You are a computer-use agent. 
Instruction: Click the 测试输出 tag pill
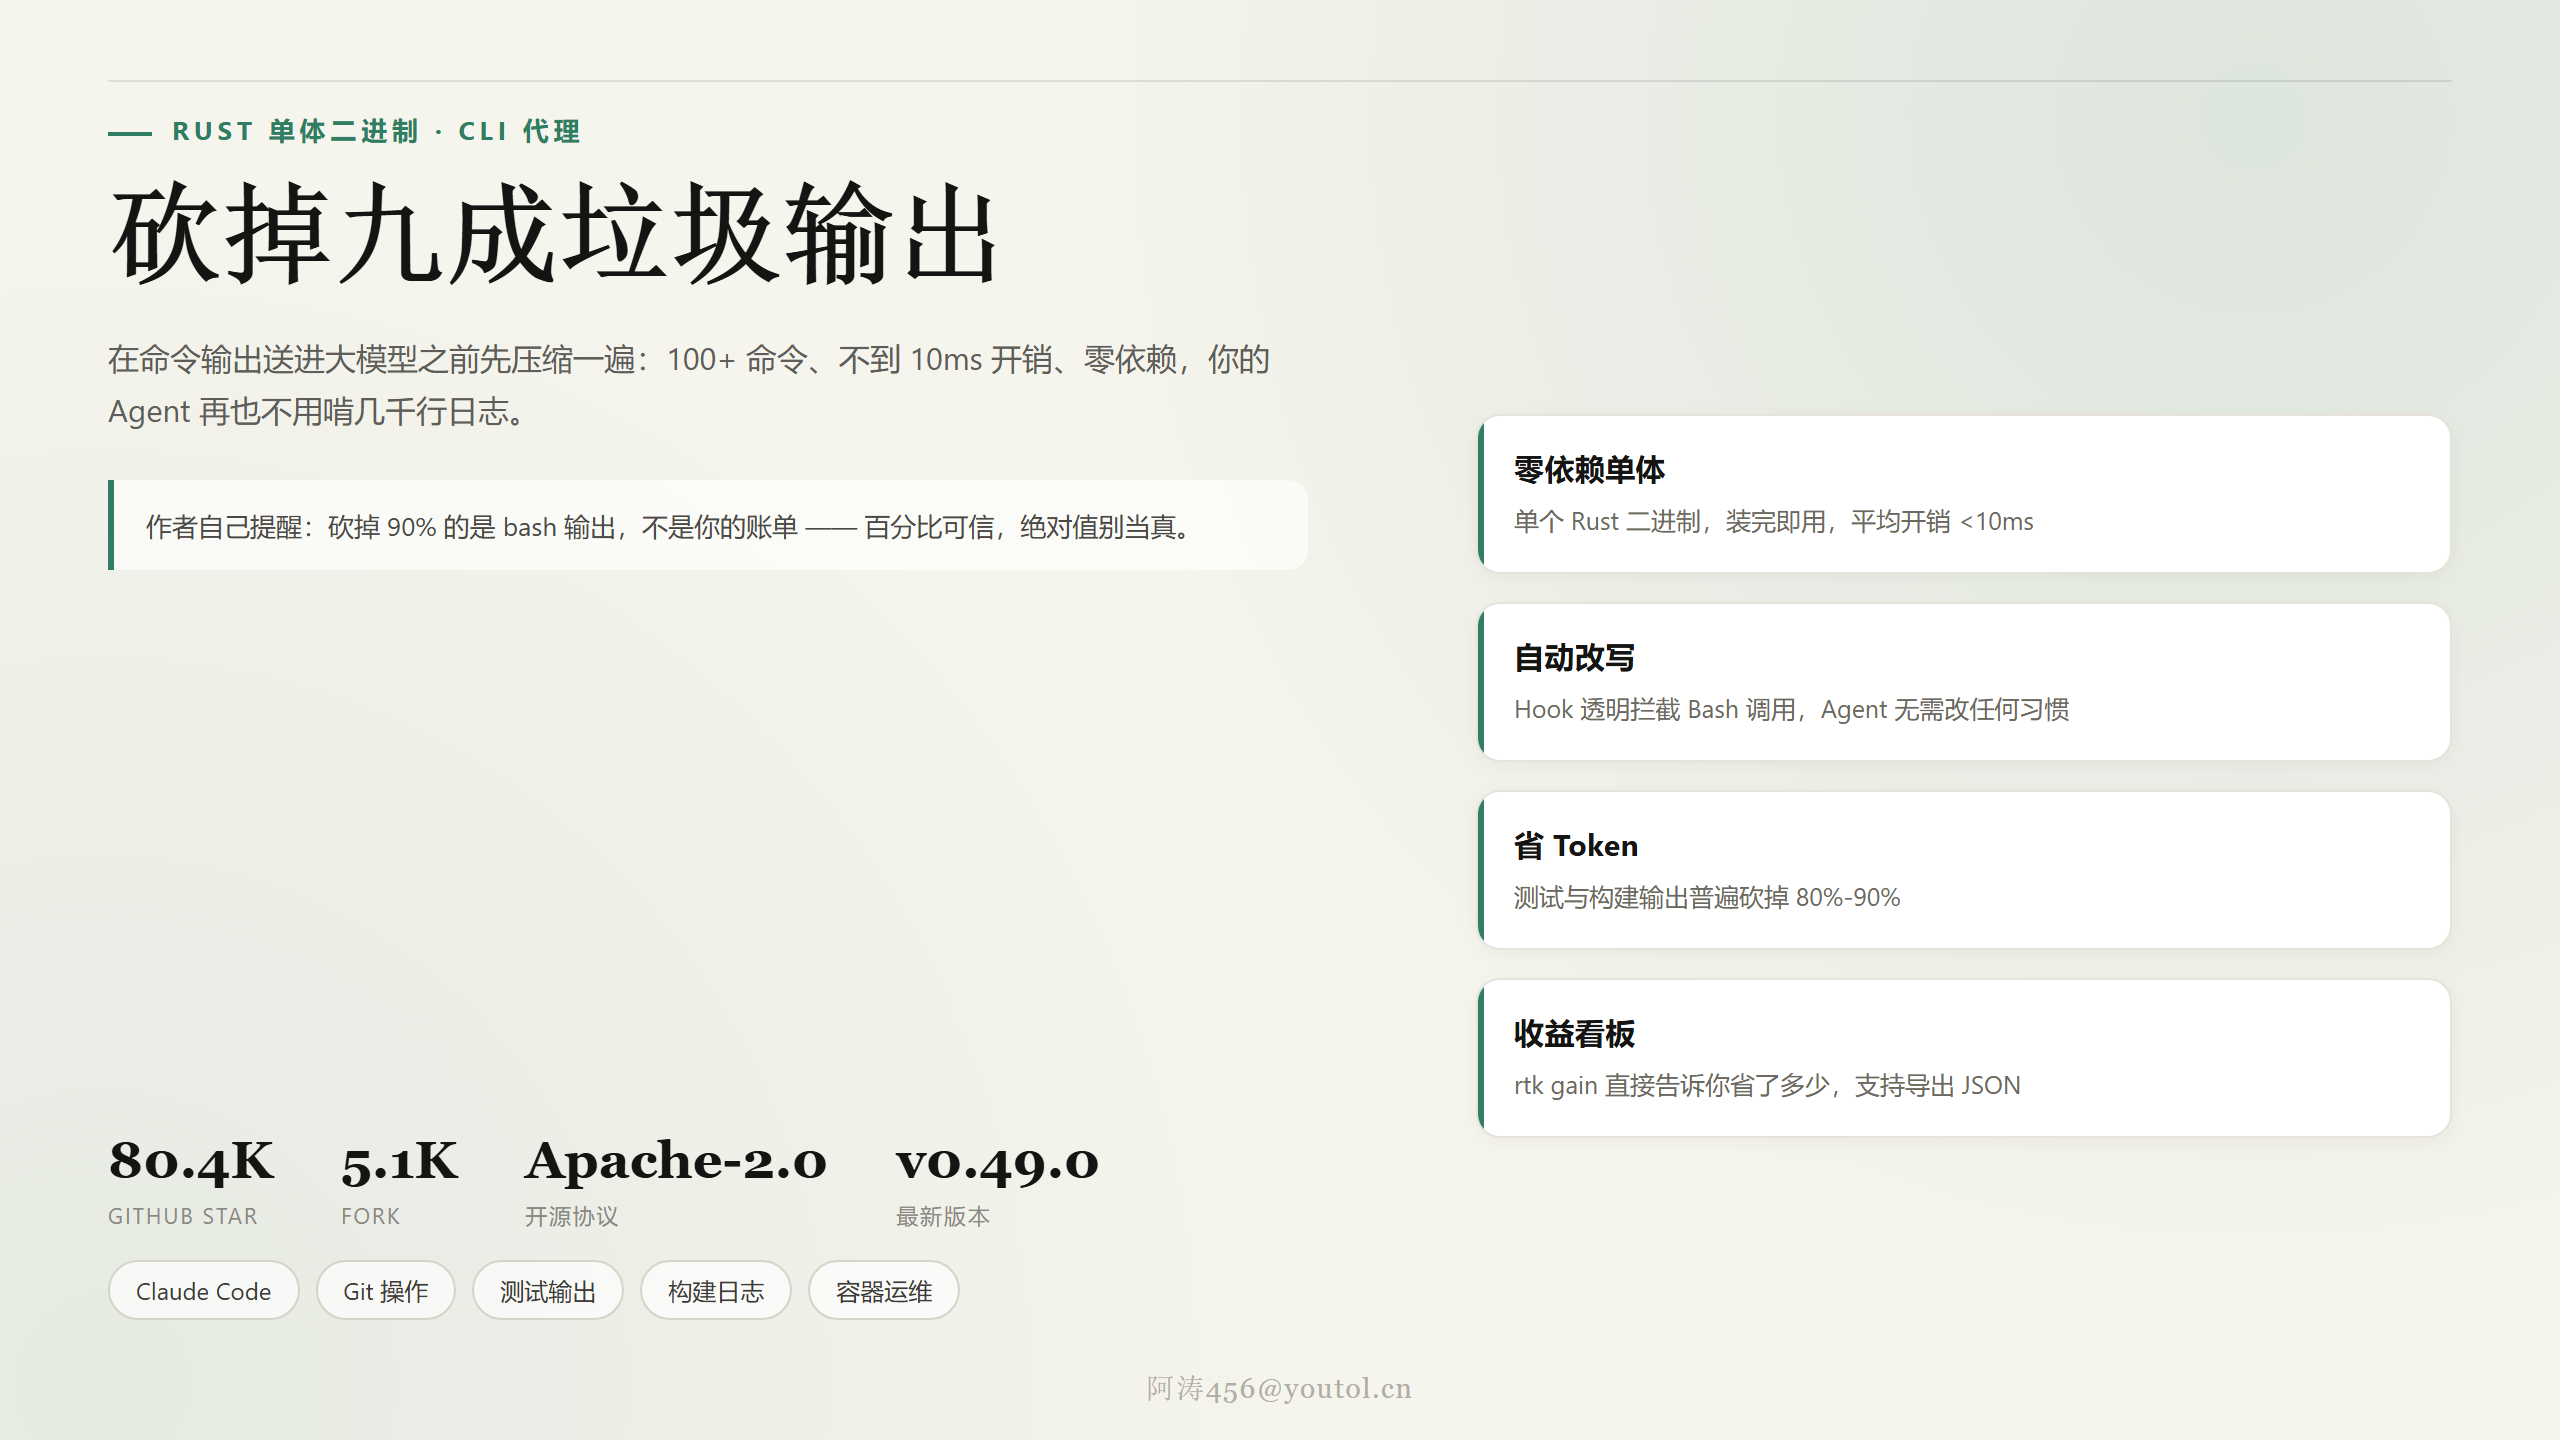[x=548, y=1290]
